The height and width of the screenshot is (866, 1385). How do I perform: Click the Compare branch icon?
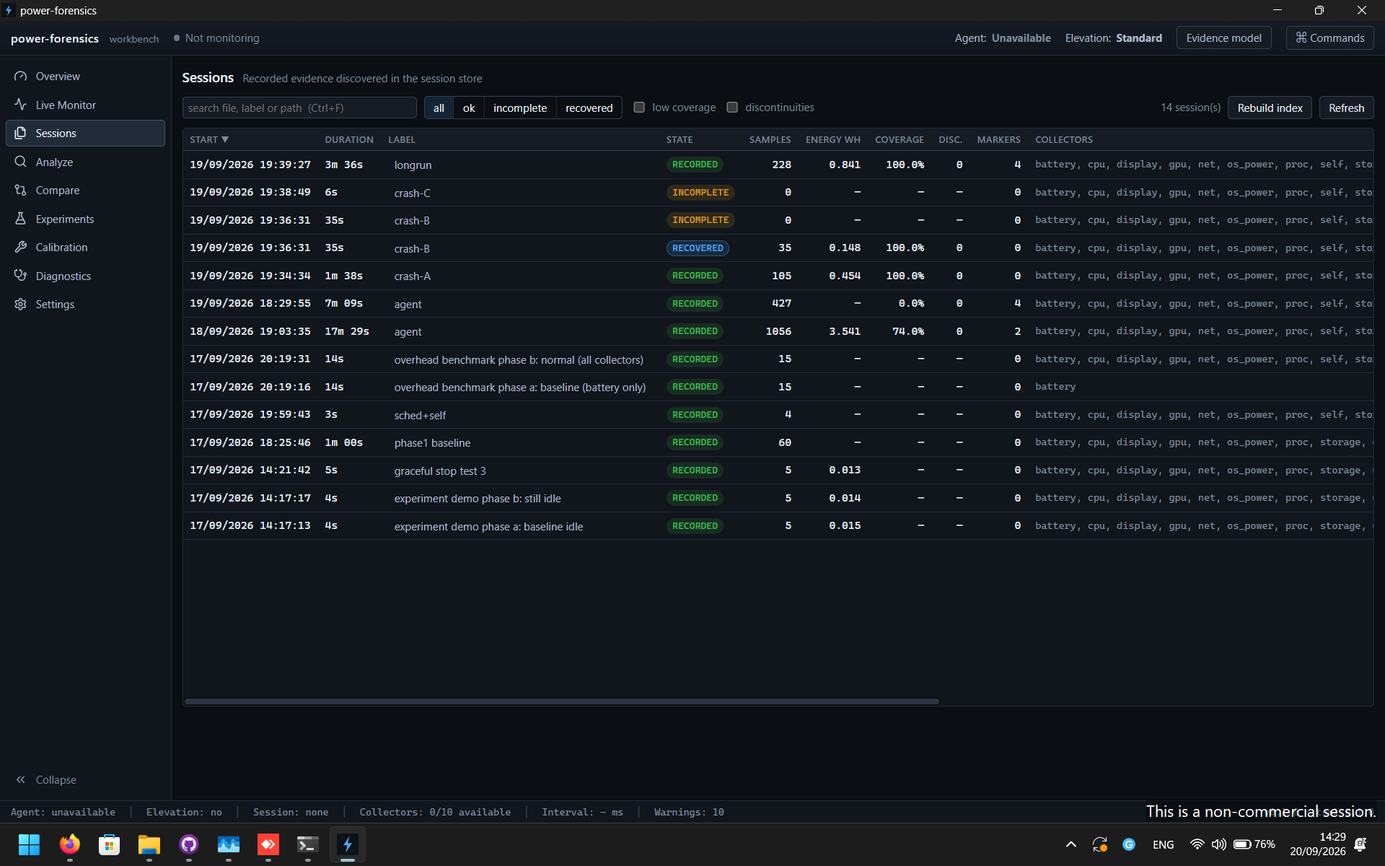point(20,190)
